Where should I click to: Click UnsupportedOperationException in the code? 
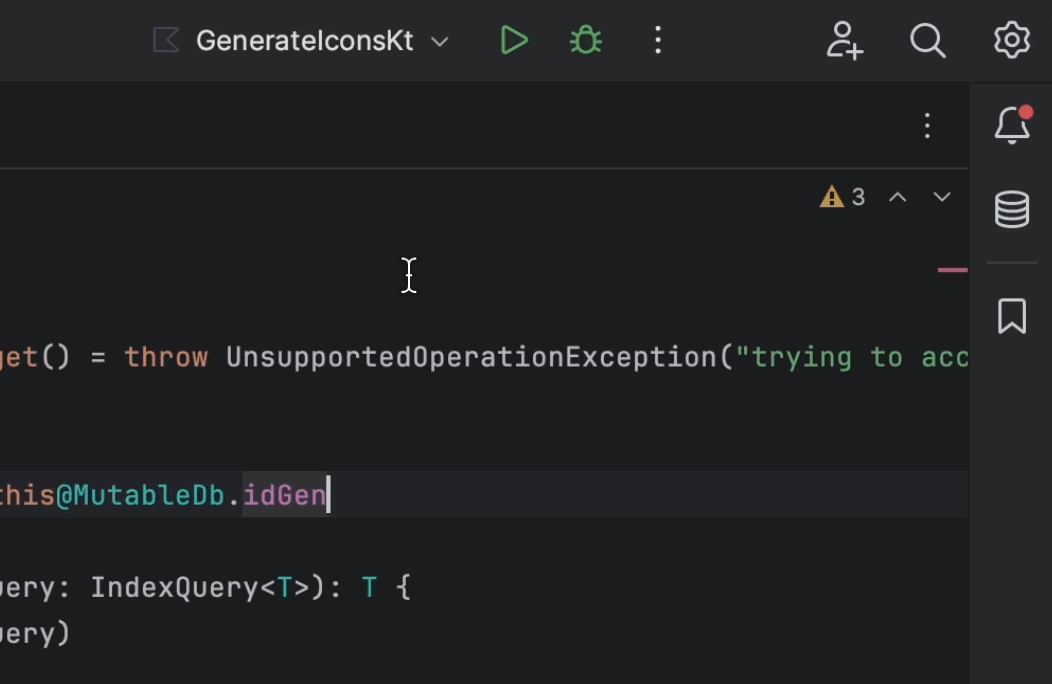472,357
